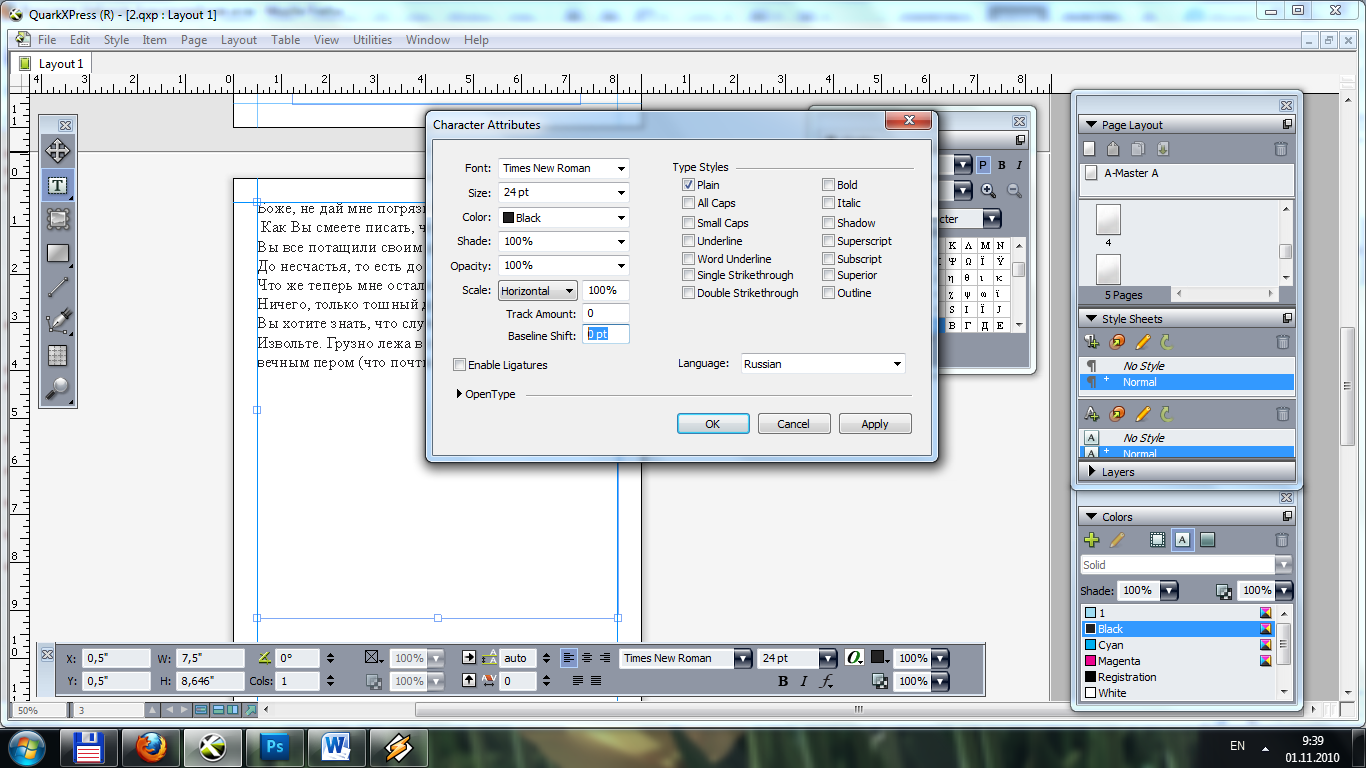Image resolution: width=1366 pixels, height=768 pixels.
Task: Open the Utilities menu
Action: (372, 40)
